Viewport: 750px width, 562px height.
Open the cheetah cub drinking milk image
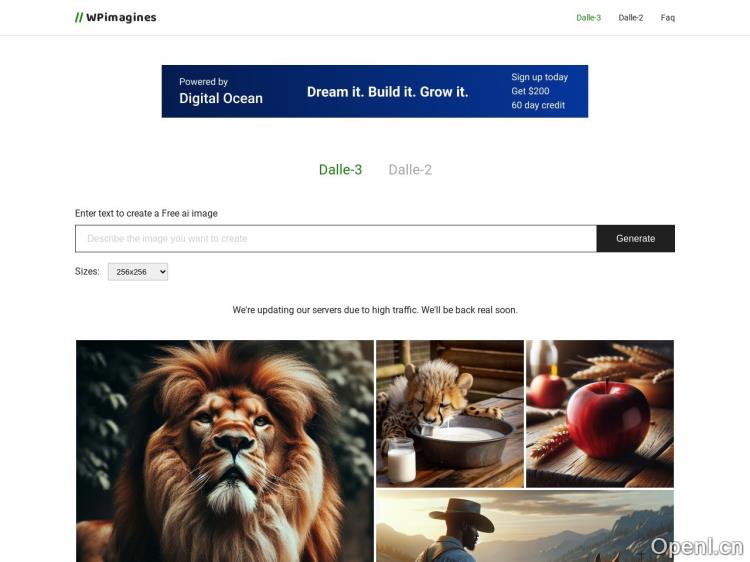click(450, 414)
